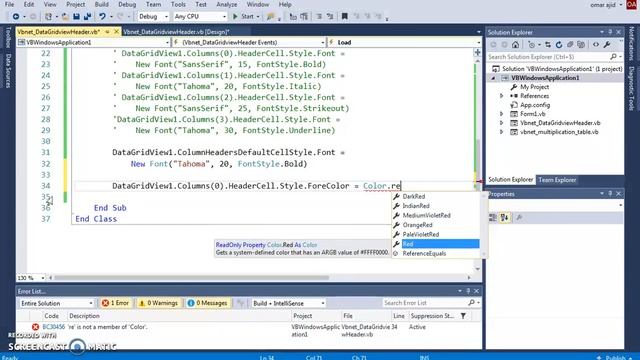
Task: Click the Save All toolbar icon
Action: (x=87, y=16)
